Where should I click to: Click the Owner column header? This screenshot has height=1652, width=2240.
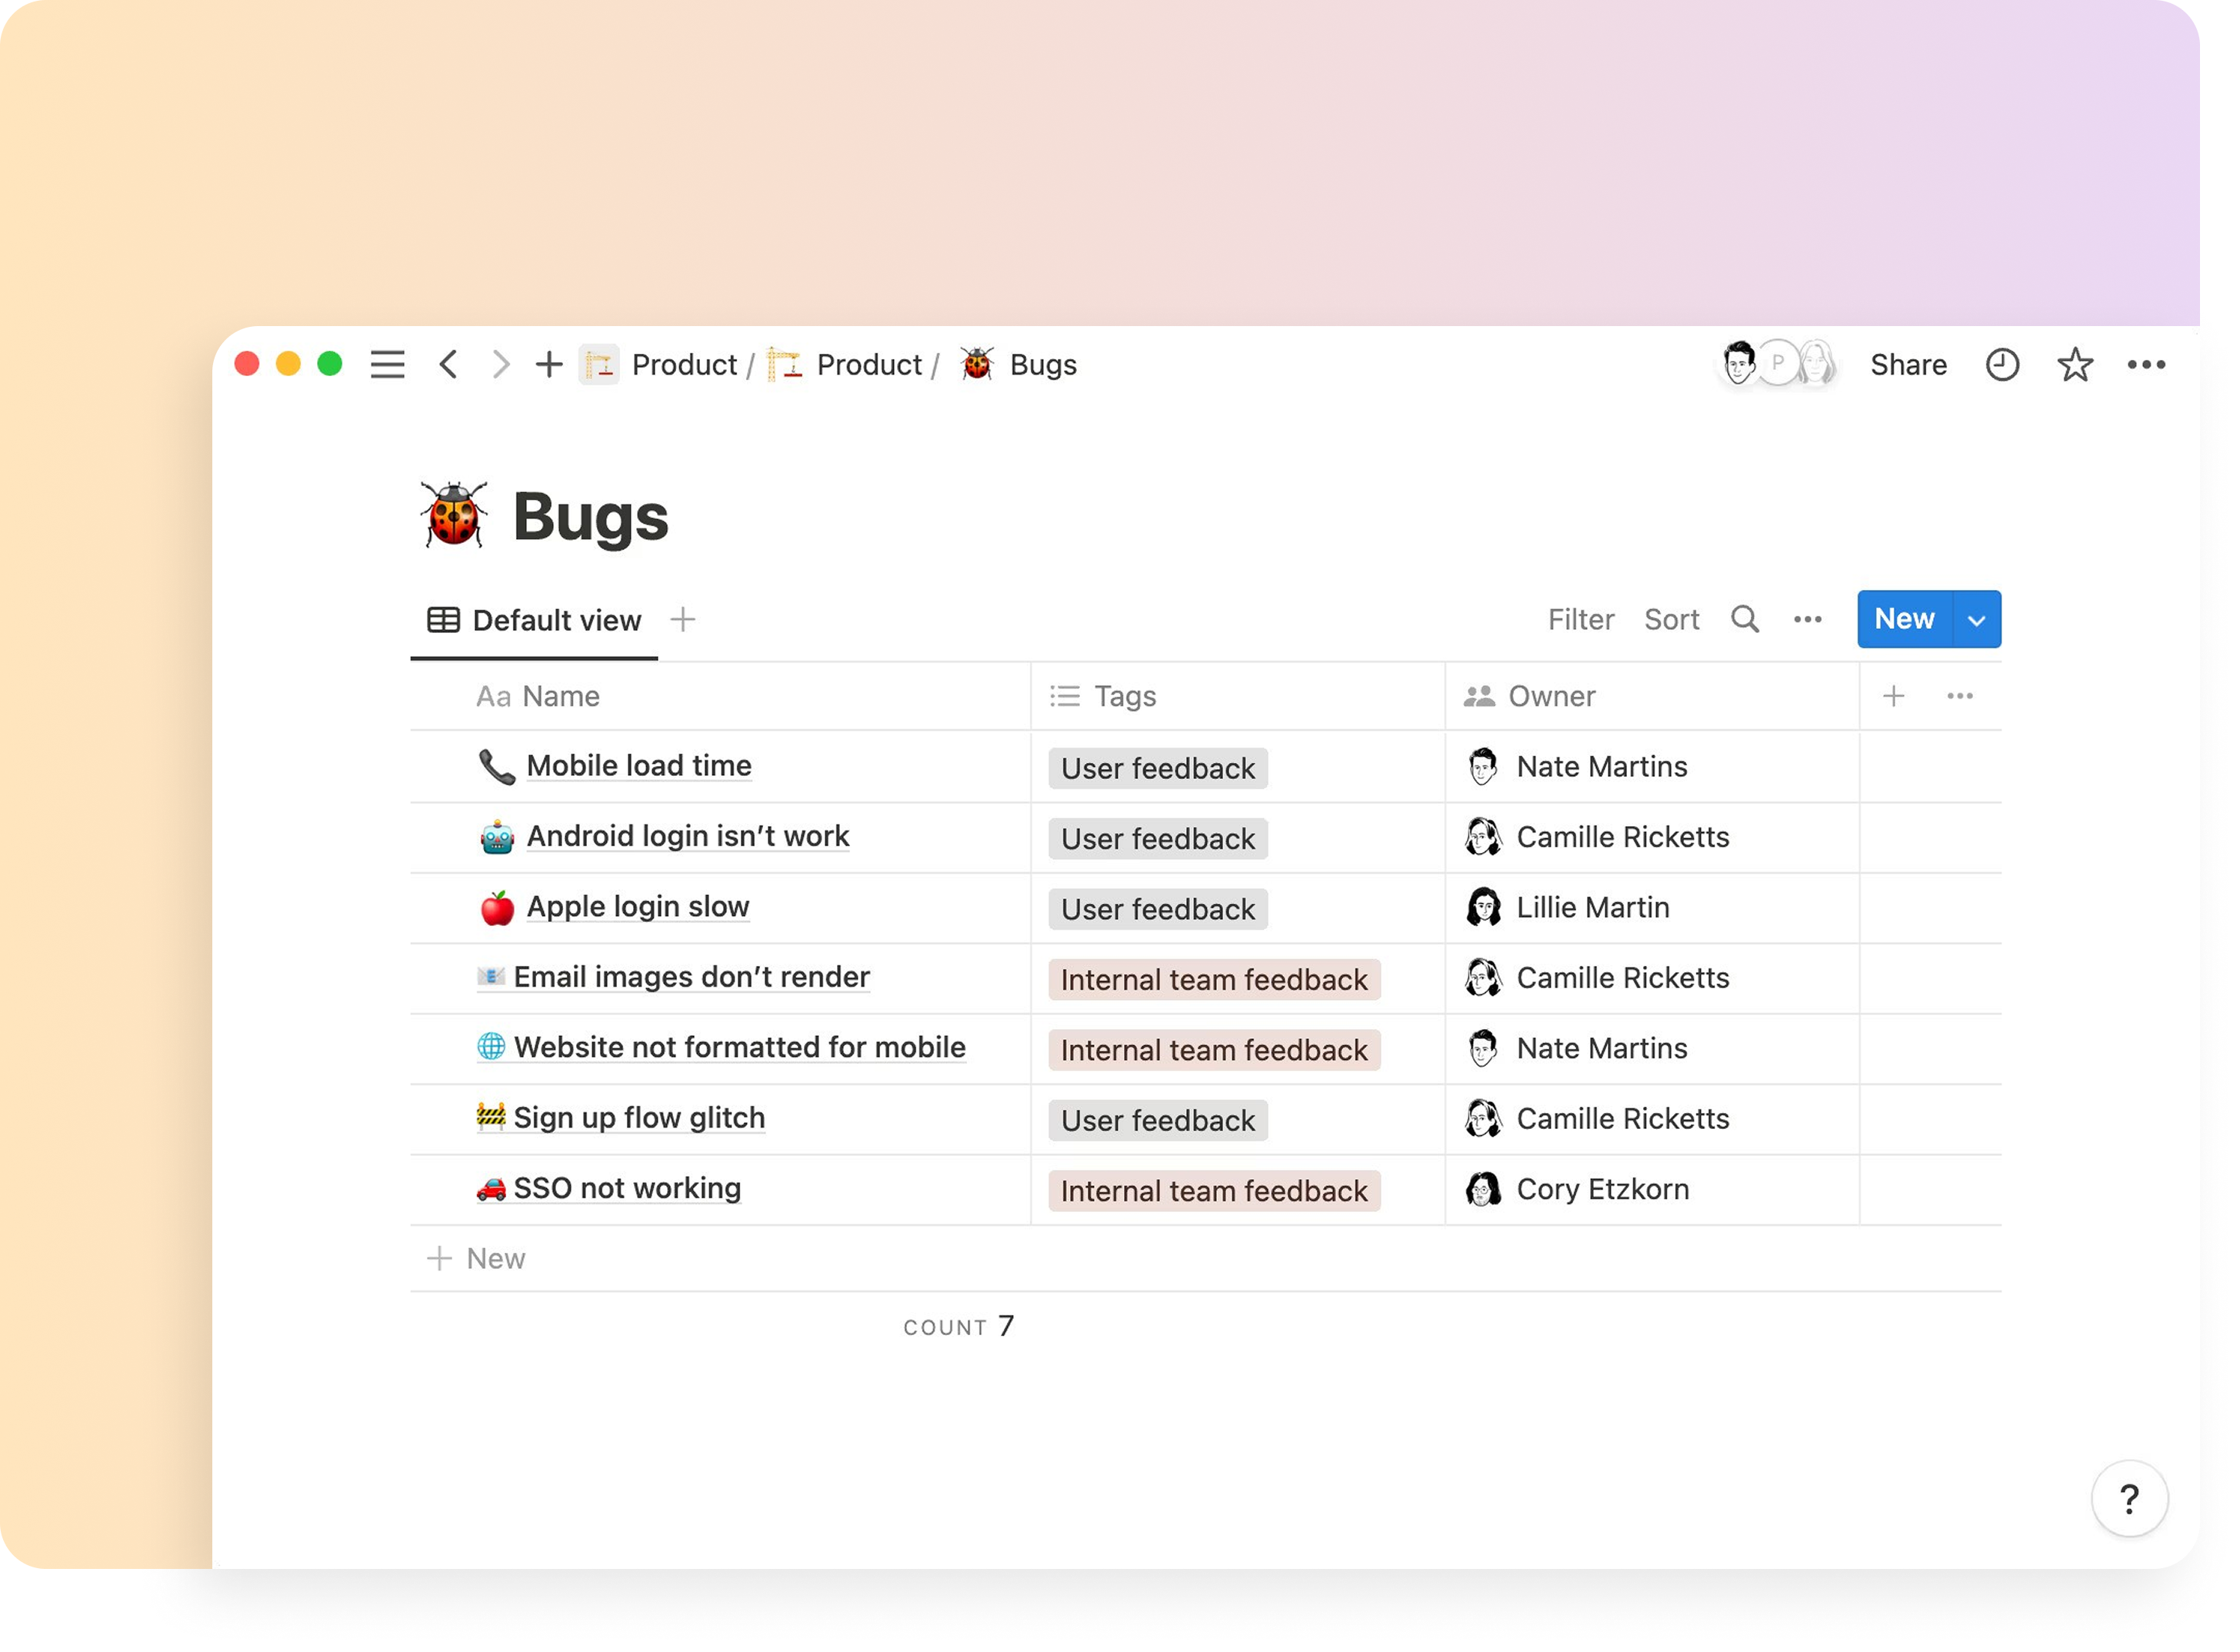point(1652,697)
